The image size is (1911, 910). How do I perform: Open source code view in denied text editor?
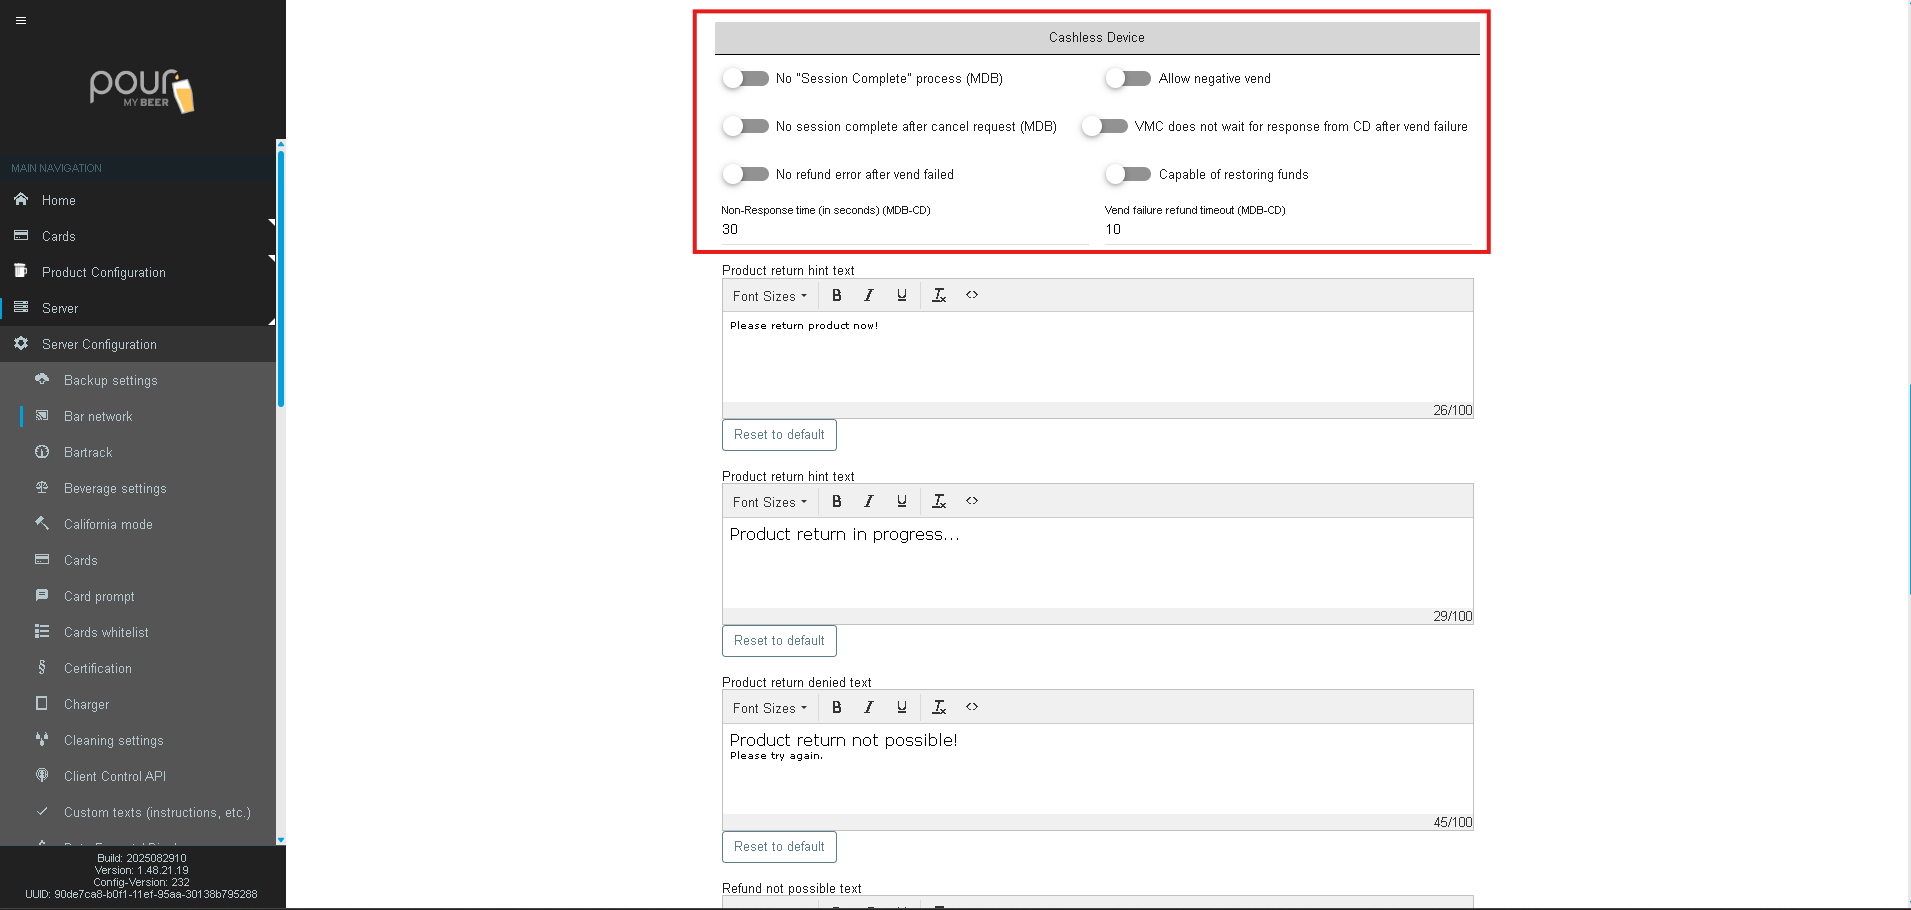coord(972,707)
